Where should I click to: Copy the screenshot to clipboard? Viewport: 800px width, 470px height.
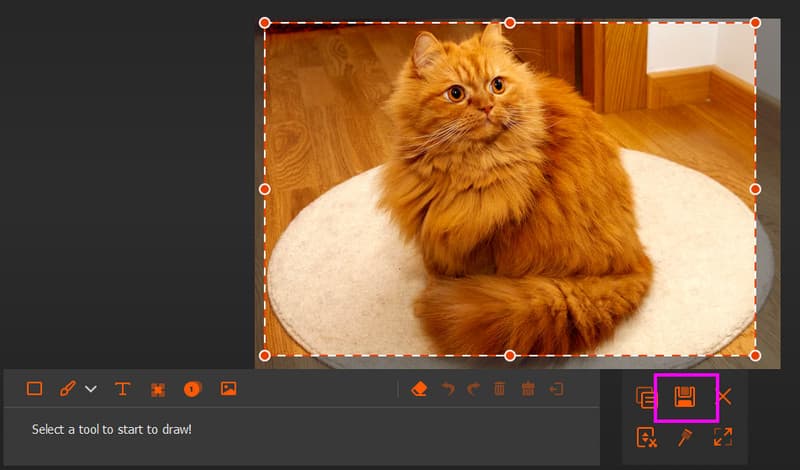click(x=646, y=398)
